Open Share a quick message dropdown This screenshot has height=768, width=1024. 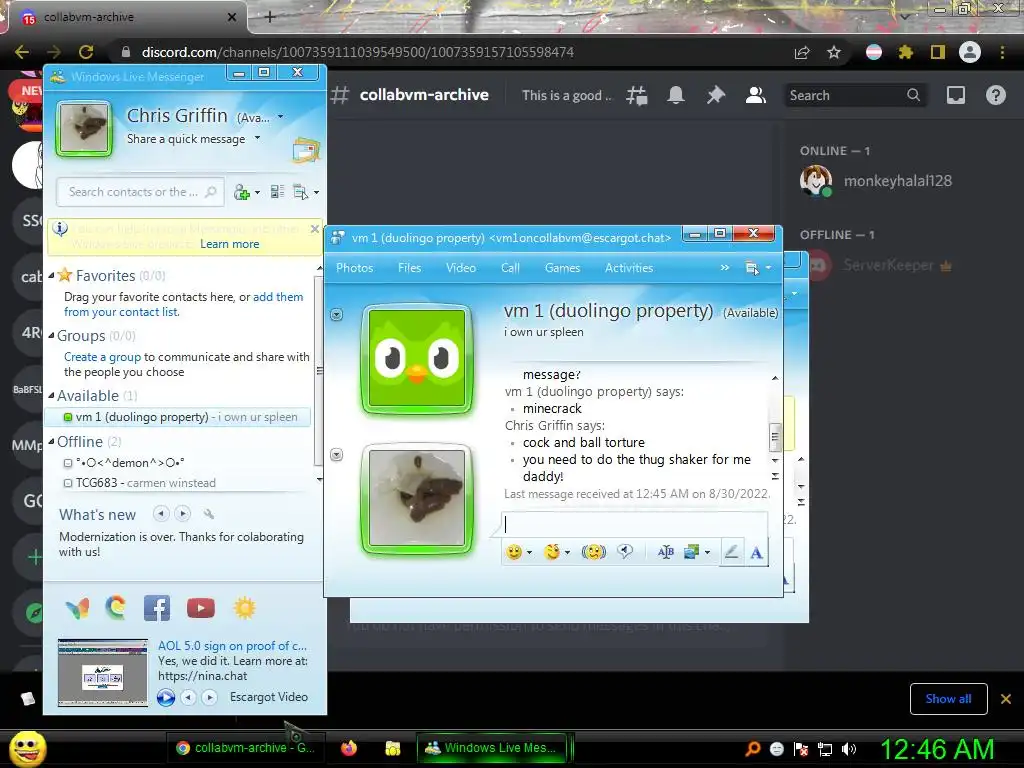(257, 138)
